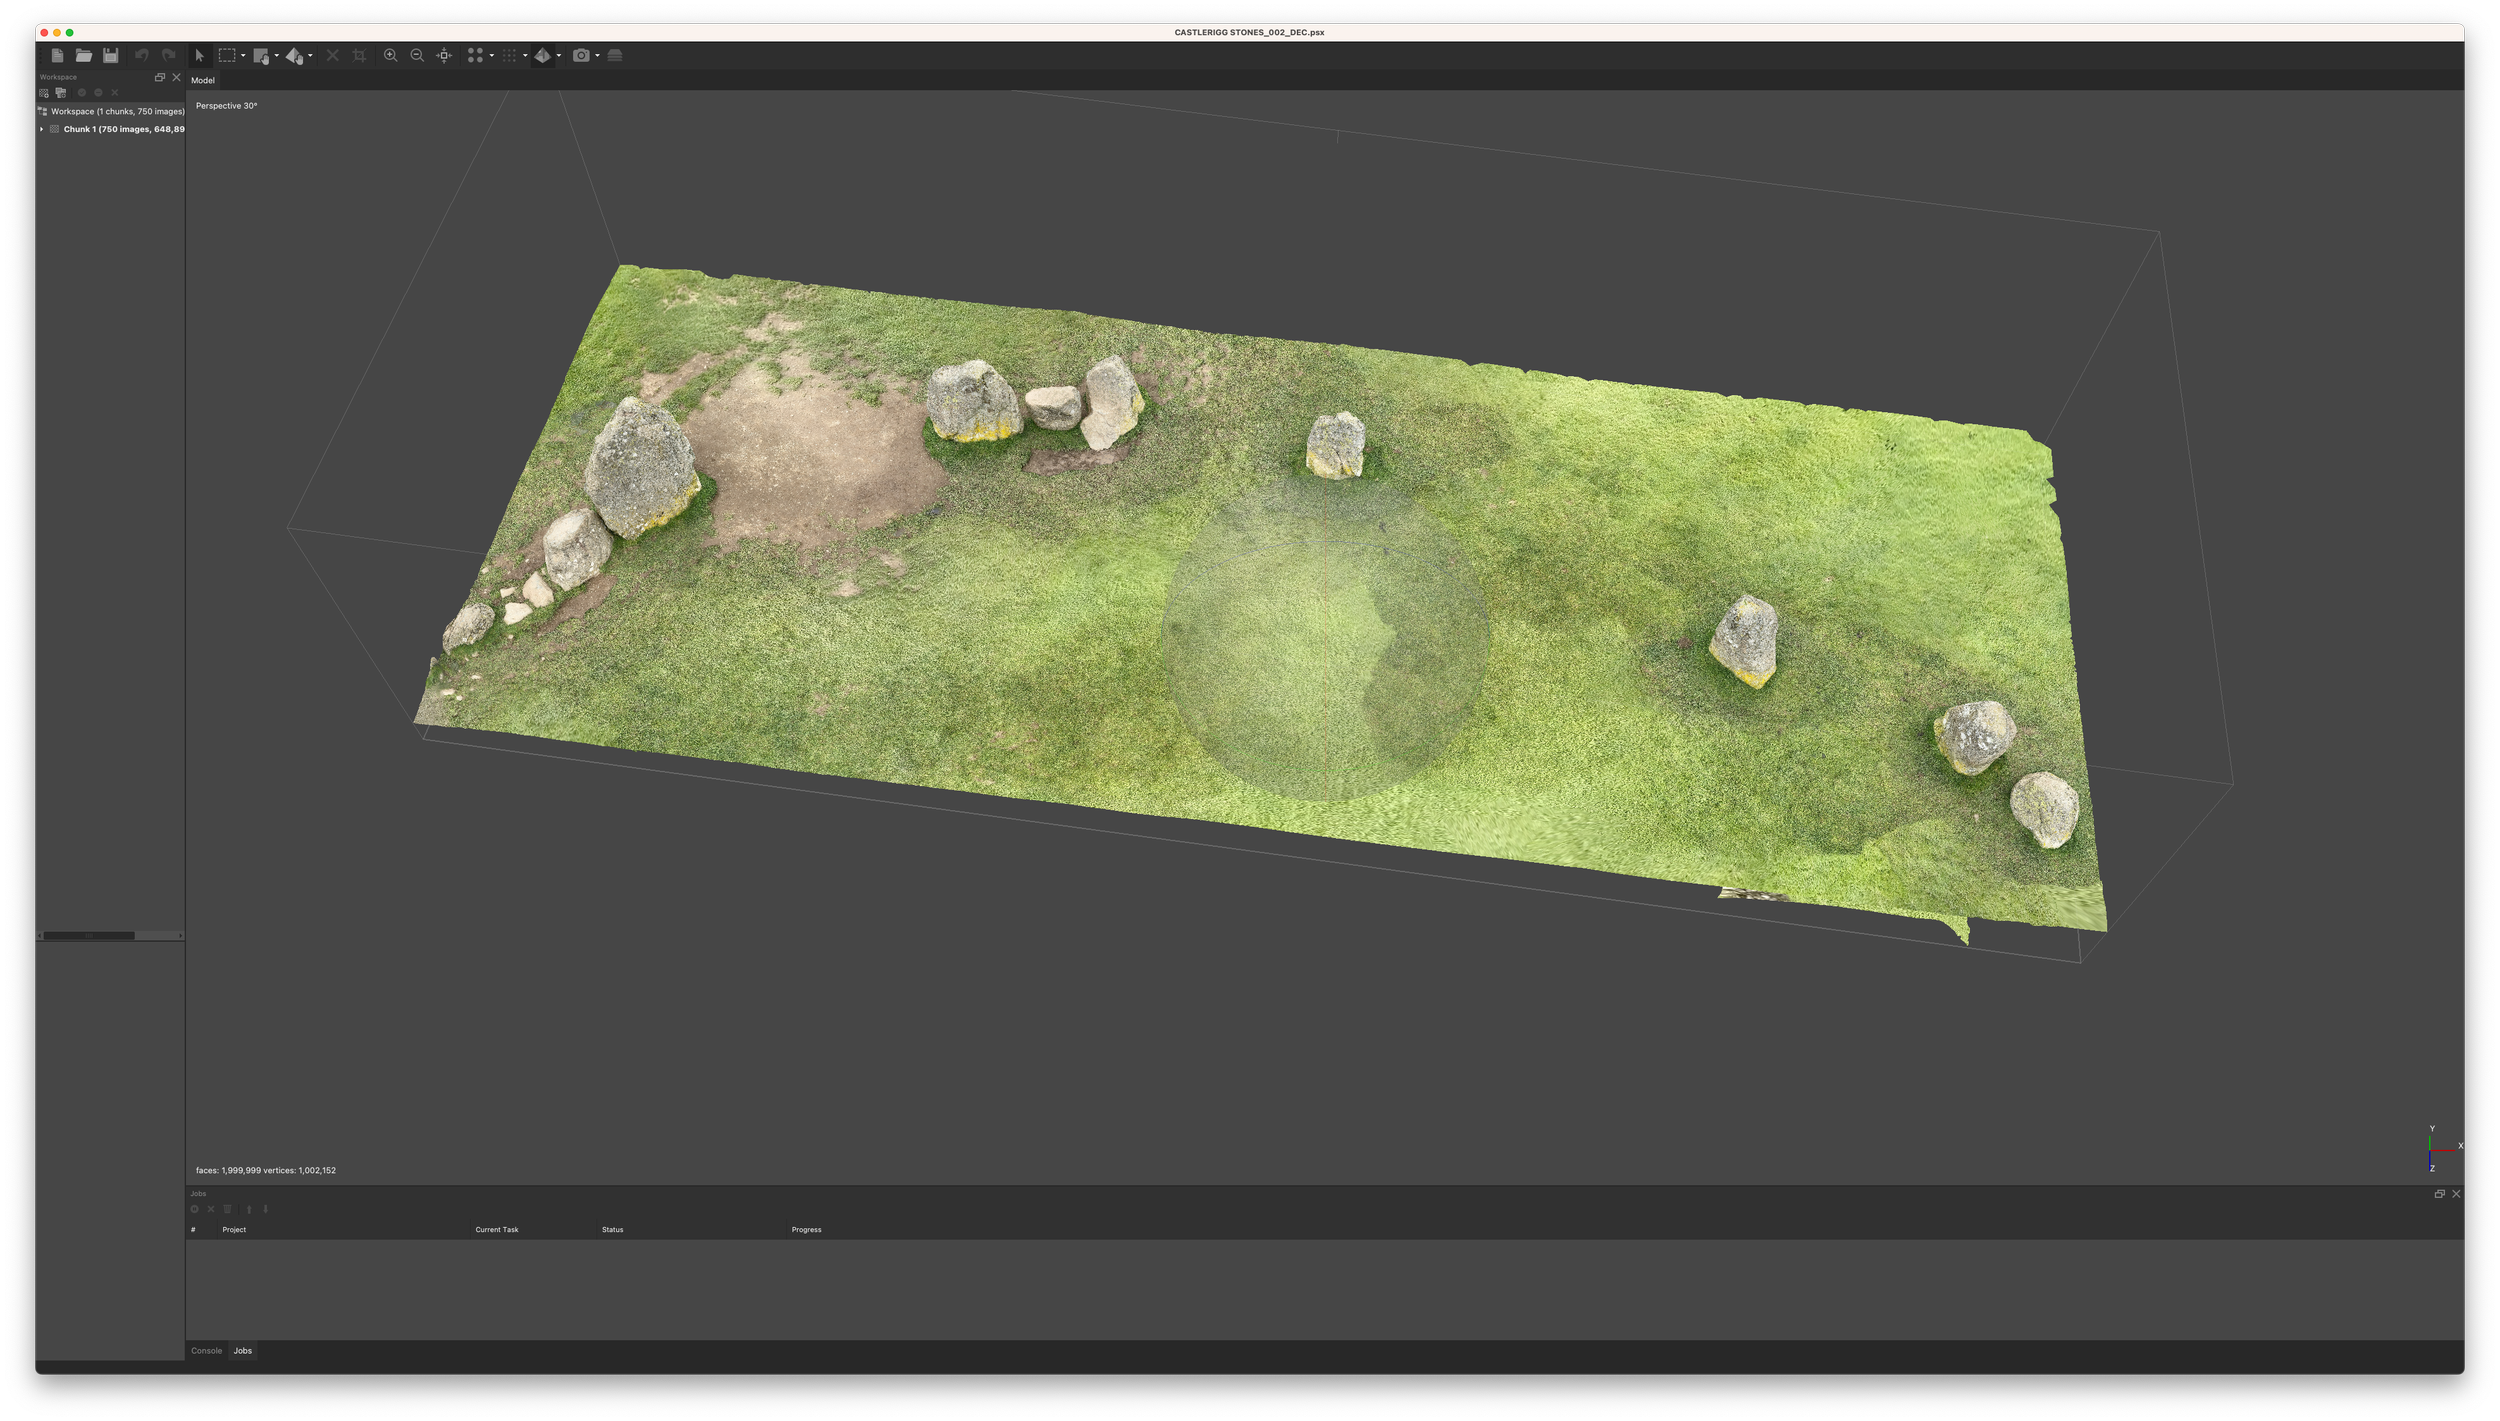2500x1421 pixels.
Task: Click Enable Items check icon in Workspace
Action: [82, 93]
